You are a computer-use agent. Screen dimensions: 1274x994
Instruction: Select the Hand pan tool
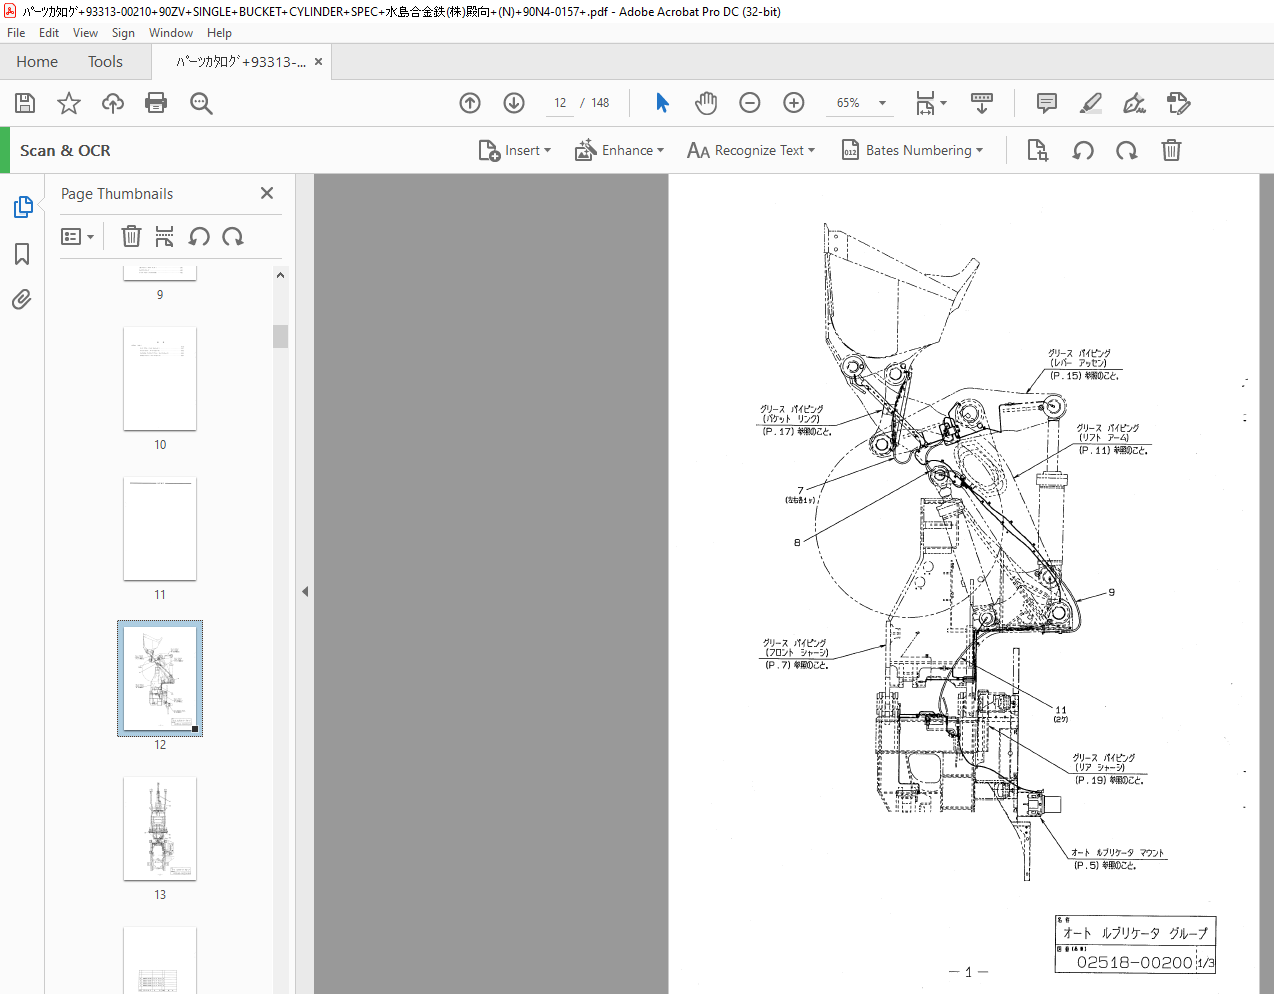[706, 103]
